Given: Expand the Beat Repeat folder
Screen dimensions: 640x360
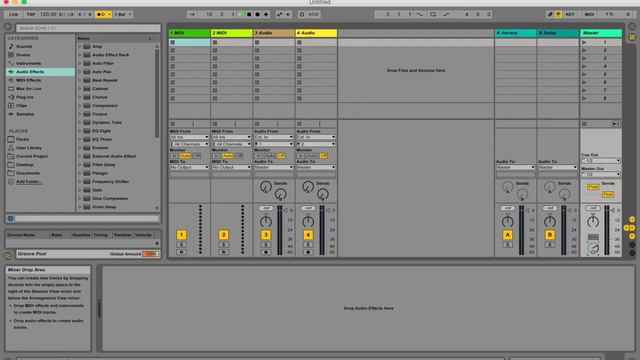Looking at the screenshot, I should click(80, 80).
